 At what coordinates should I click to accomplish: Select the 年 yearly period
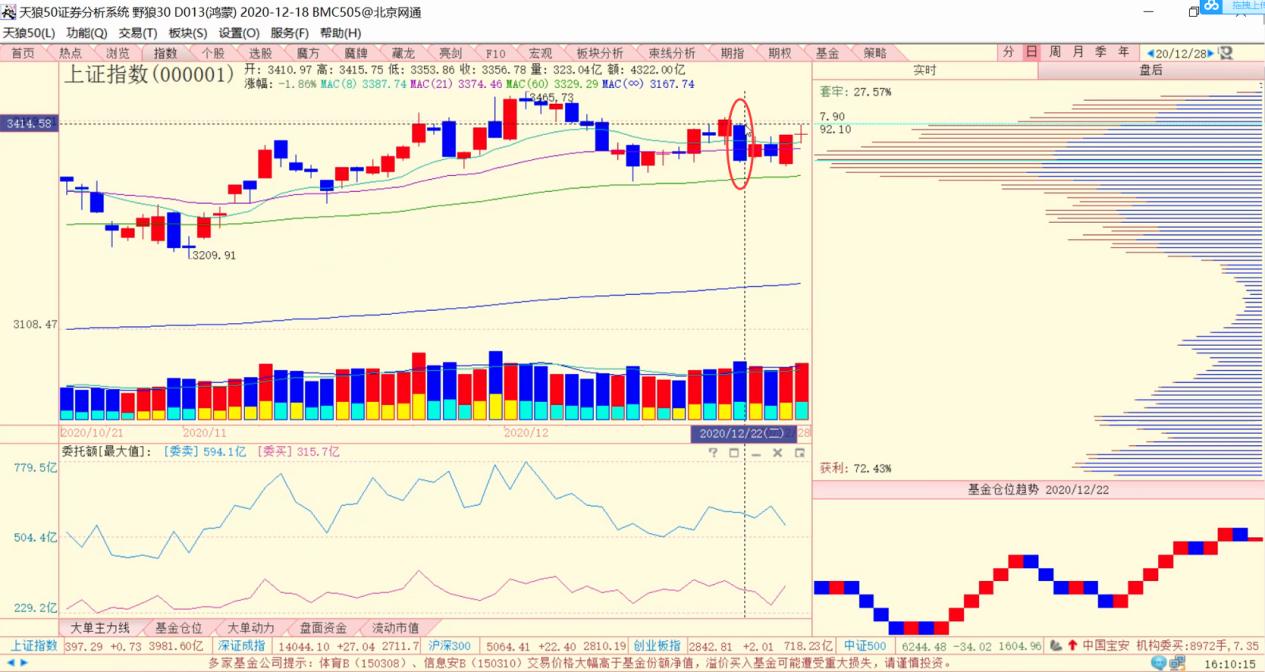click(x=1124, y=52)
